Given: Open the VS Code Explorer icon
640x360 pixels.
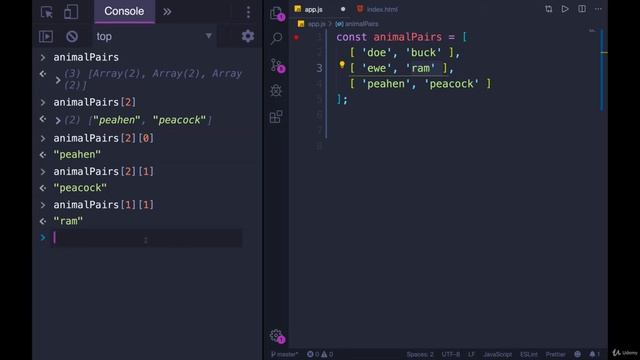Looking at the screenshot, I should (x=277, y=13).
